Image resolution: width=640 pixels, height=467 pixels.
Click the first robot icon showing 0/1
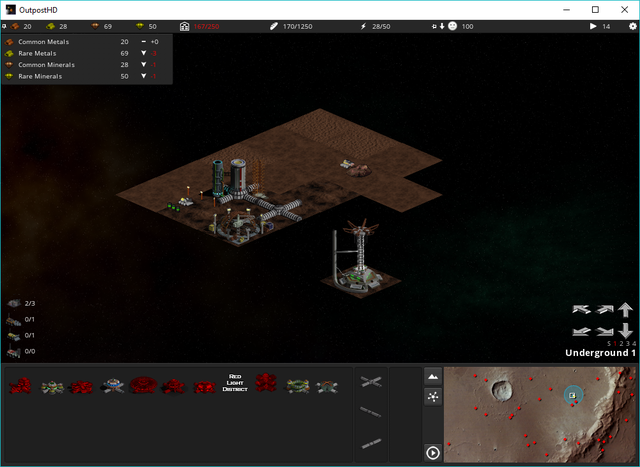point(13,320)
